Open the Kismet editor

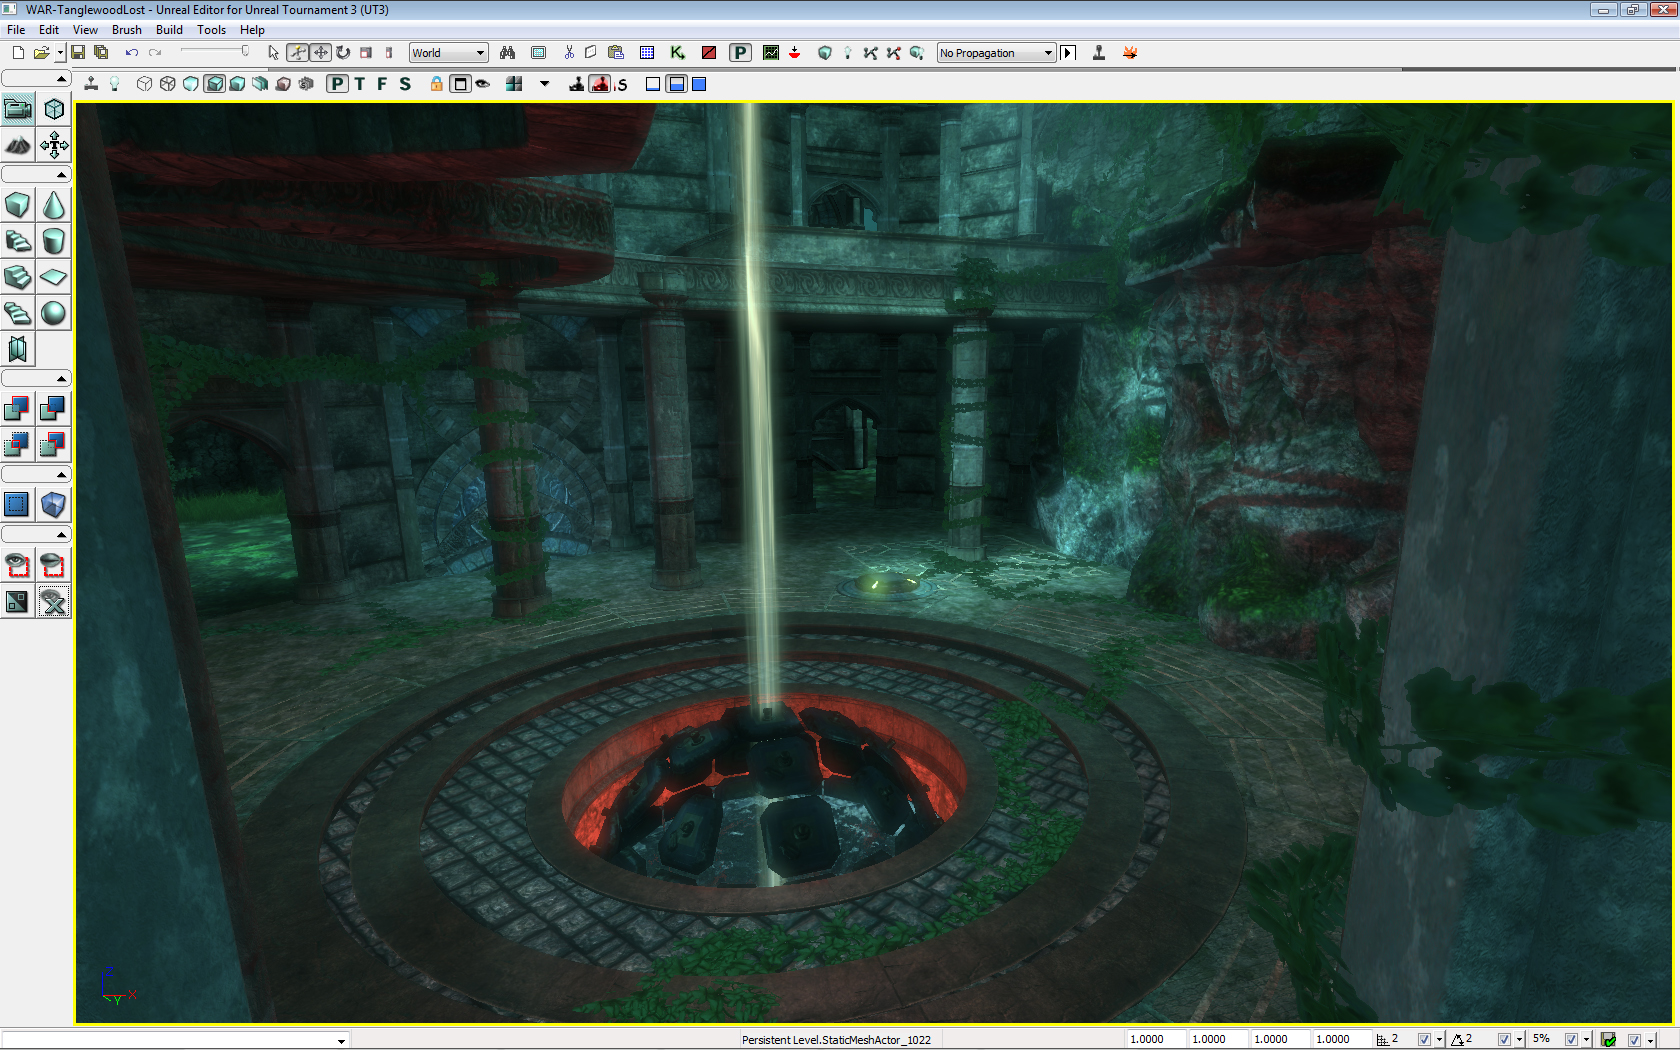tap(678, 53)
